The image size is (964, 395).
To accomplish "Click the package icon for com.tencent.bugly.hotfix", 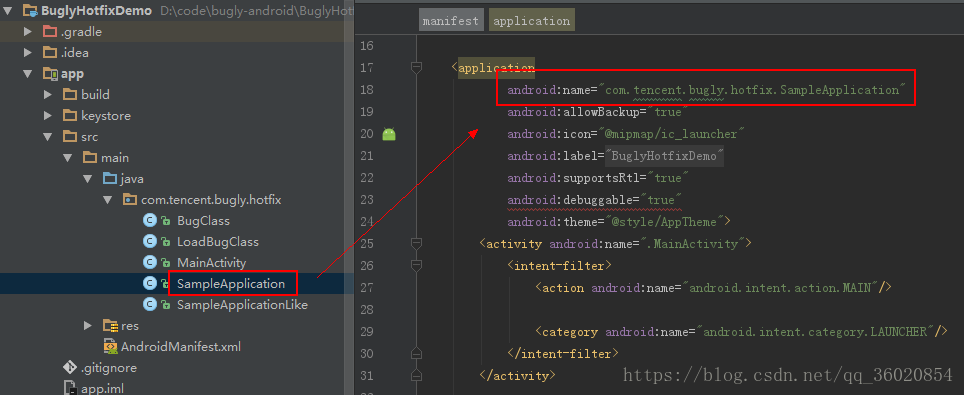I will (130, 199).
